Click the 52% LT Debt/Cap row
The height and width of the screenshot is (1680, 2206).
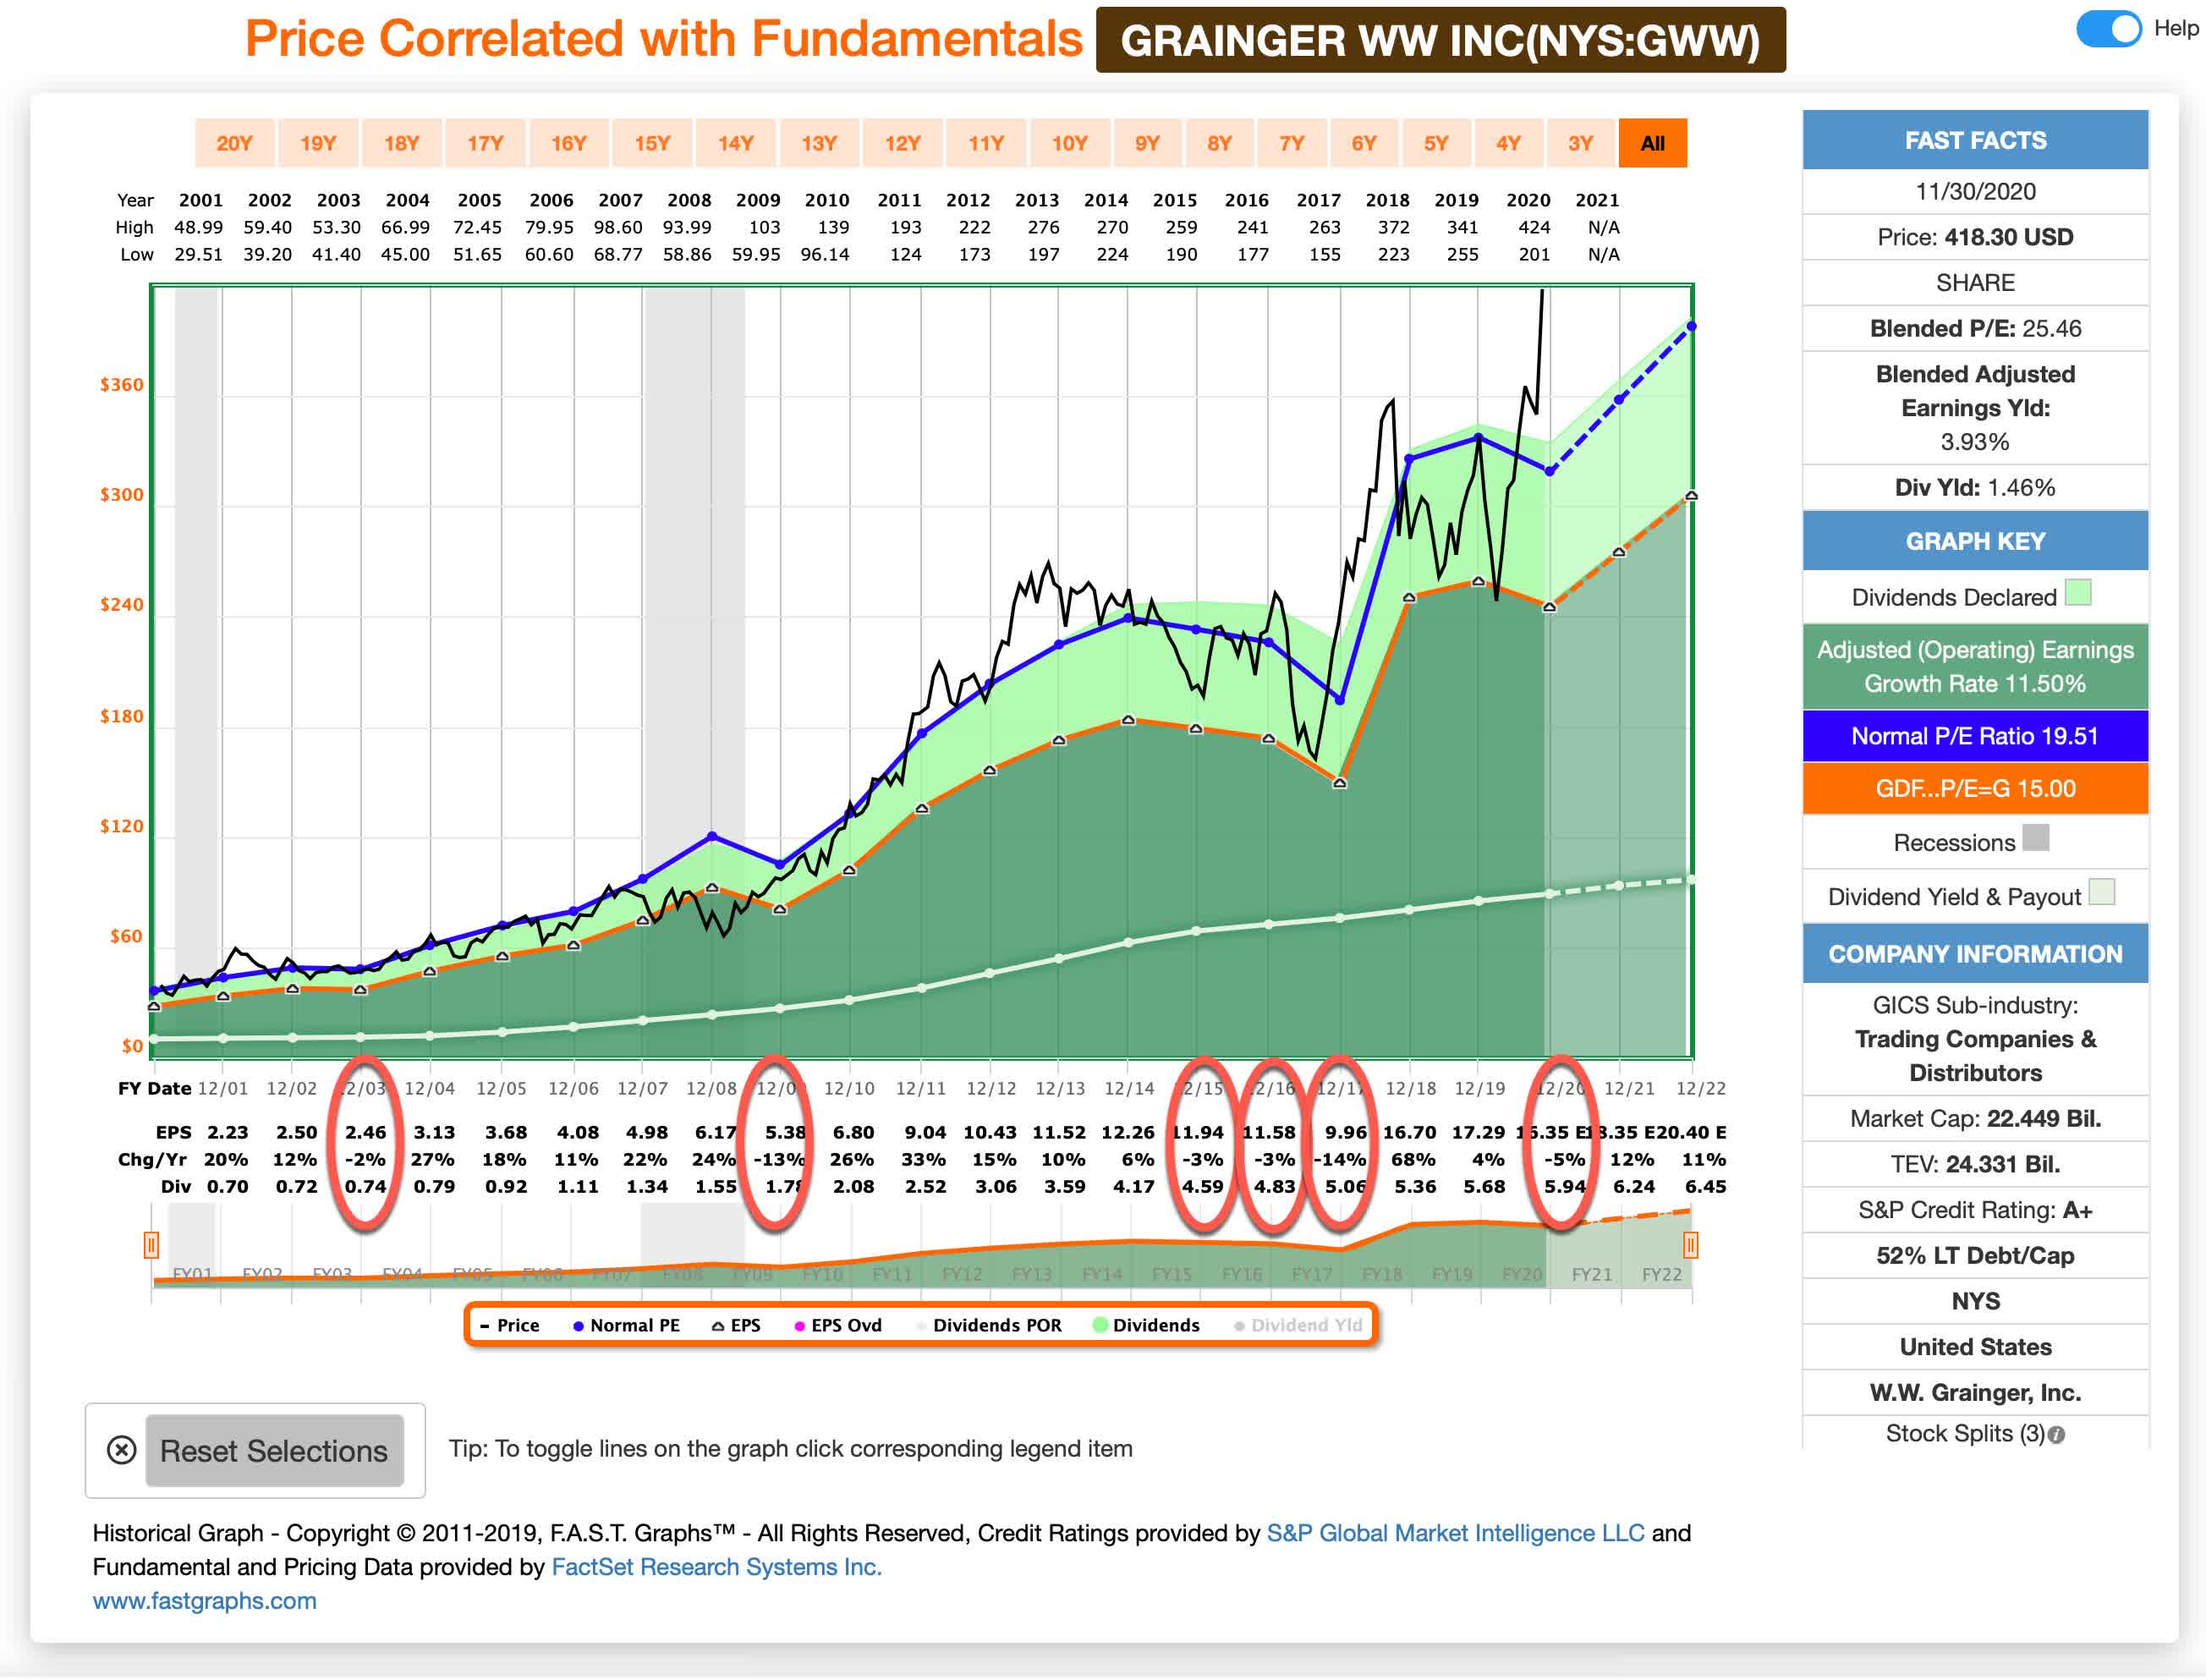click(1975, 1255)
